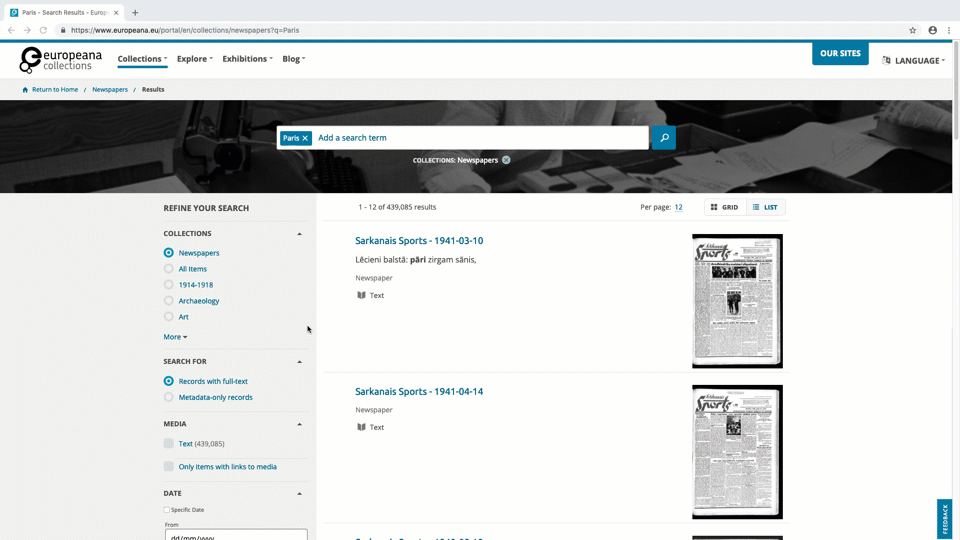Collapse the Search For section
The image size is (960, 540).
(299, 362)
